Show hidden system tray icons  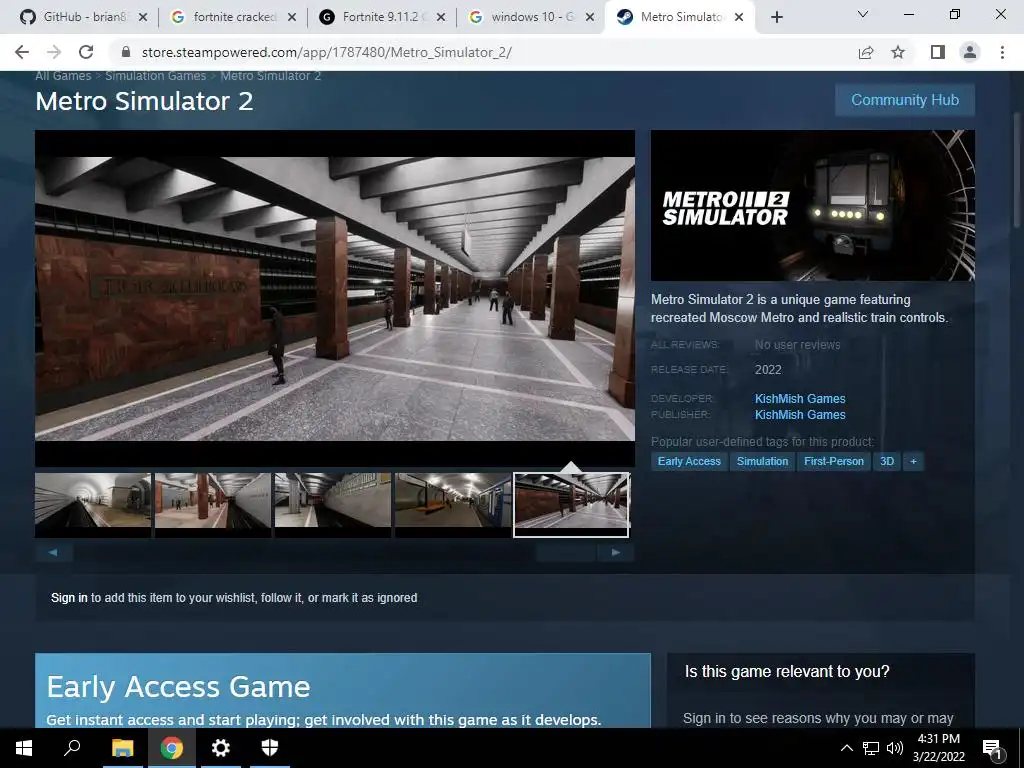click(x=846, y=748)
